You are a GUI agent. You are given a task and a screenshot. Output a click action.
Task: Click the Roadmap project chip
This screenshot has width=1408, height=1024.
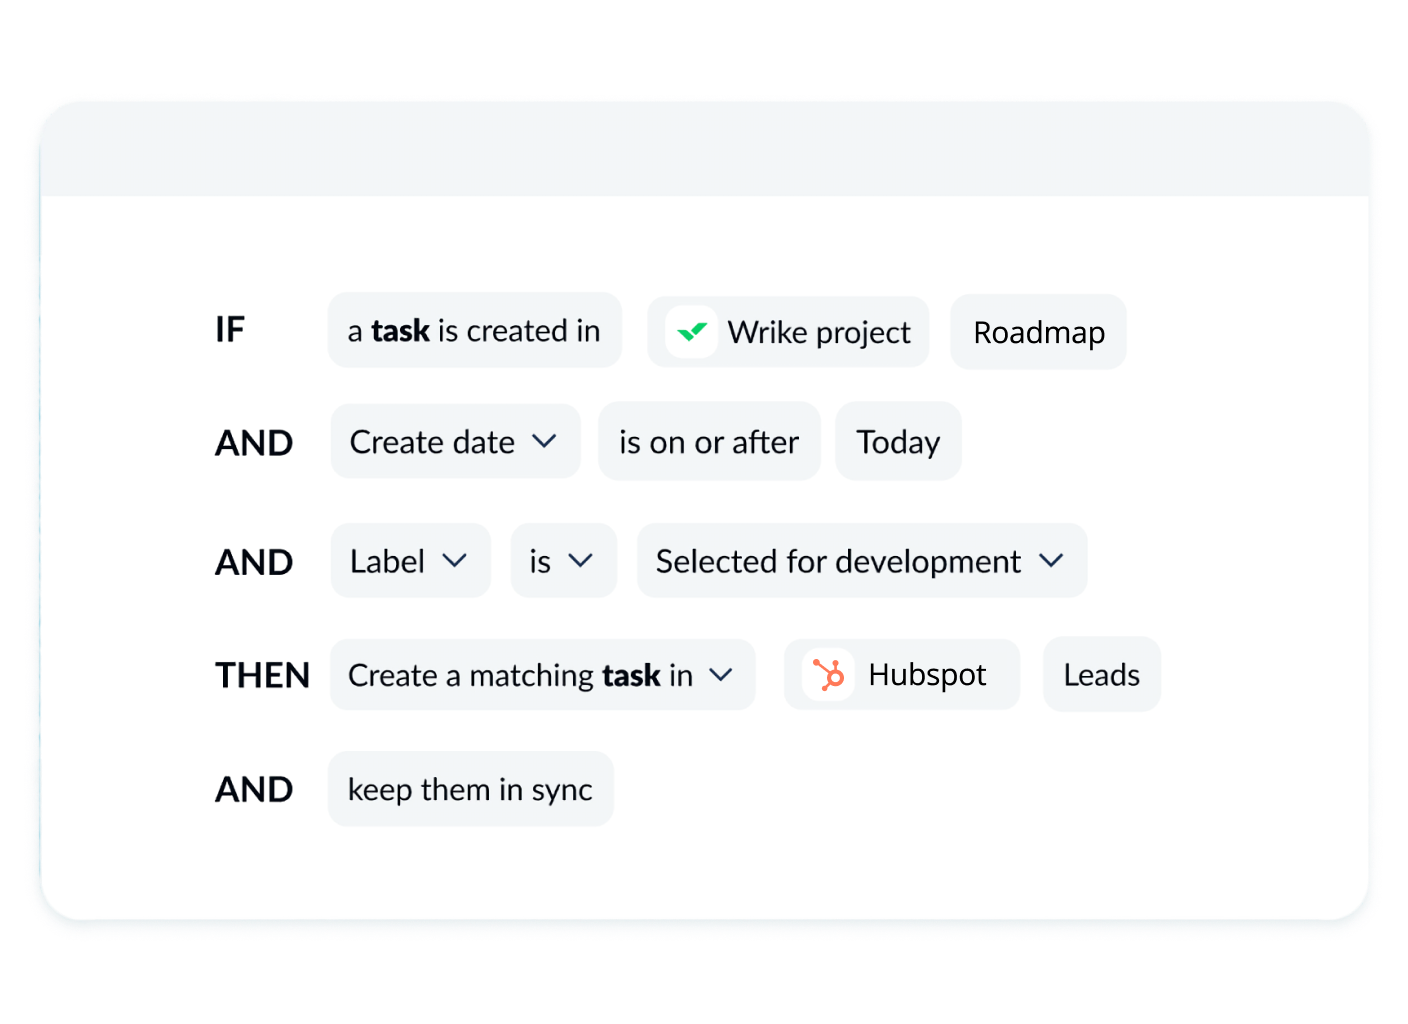(x=1038, y=332)
